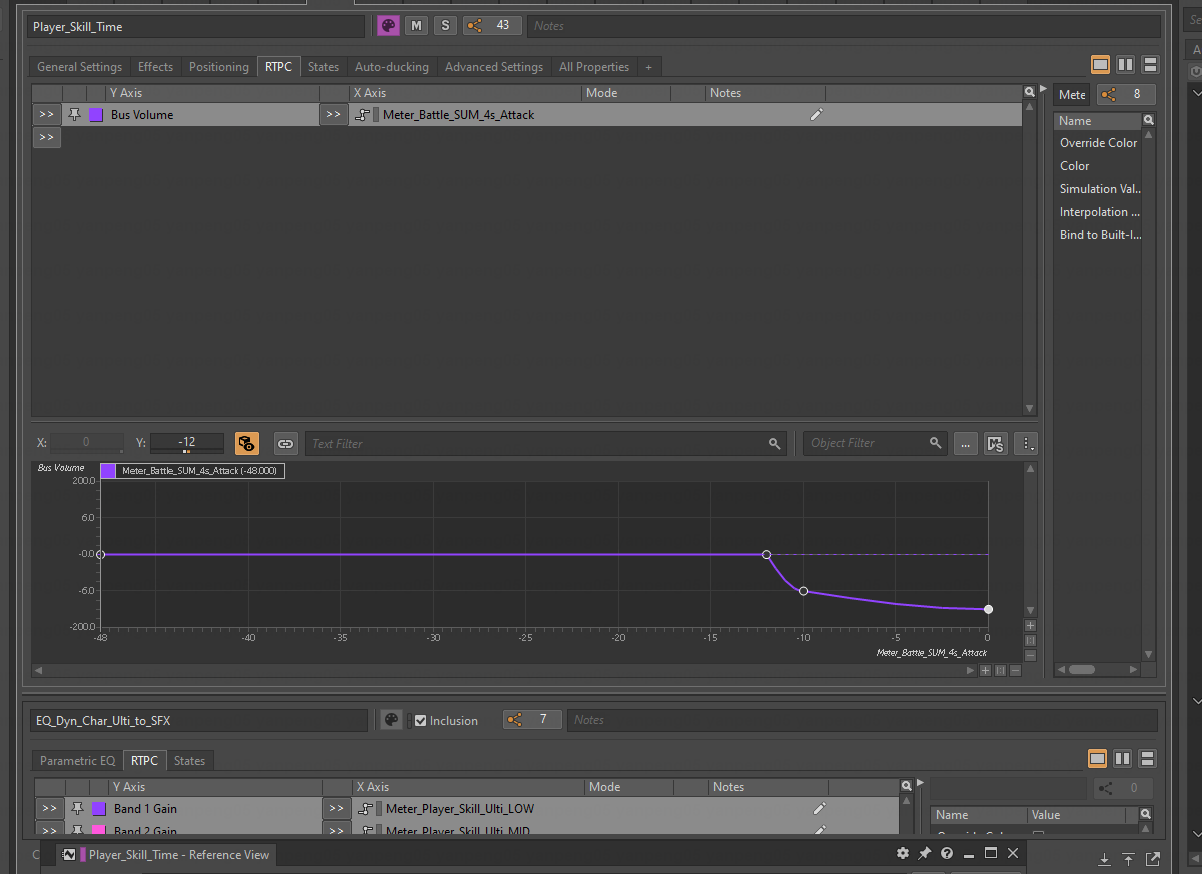Select side-by-side split layout in bus editor
1202x874 pixels.
click(1125, 65)
